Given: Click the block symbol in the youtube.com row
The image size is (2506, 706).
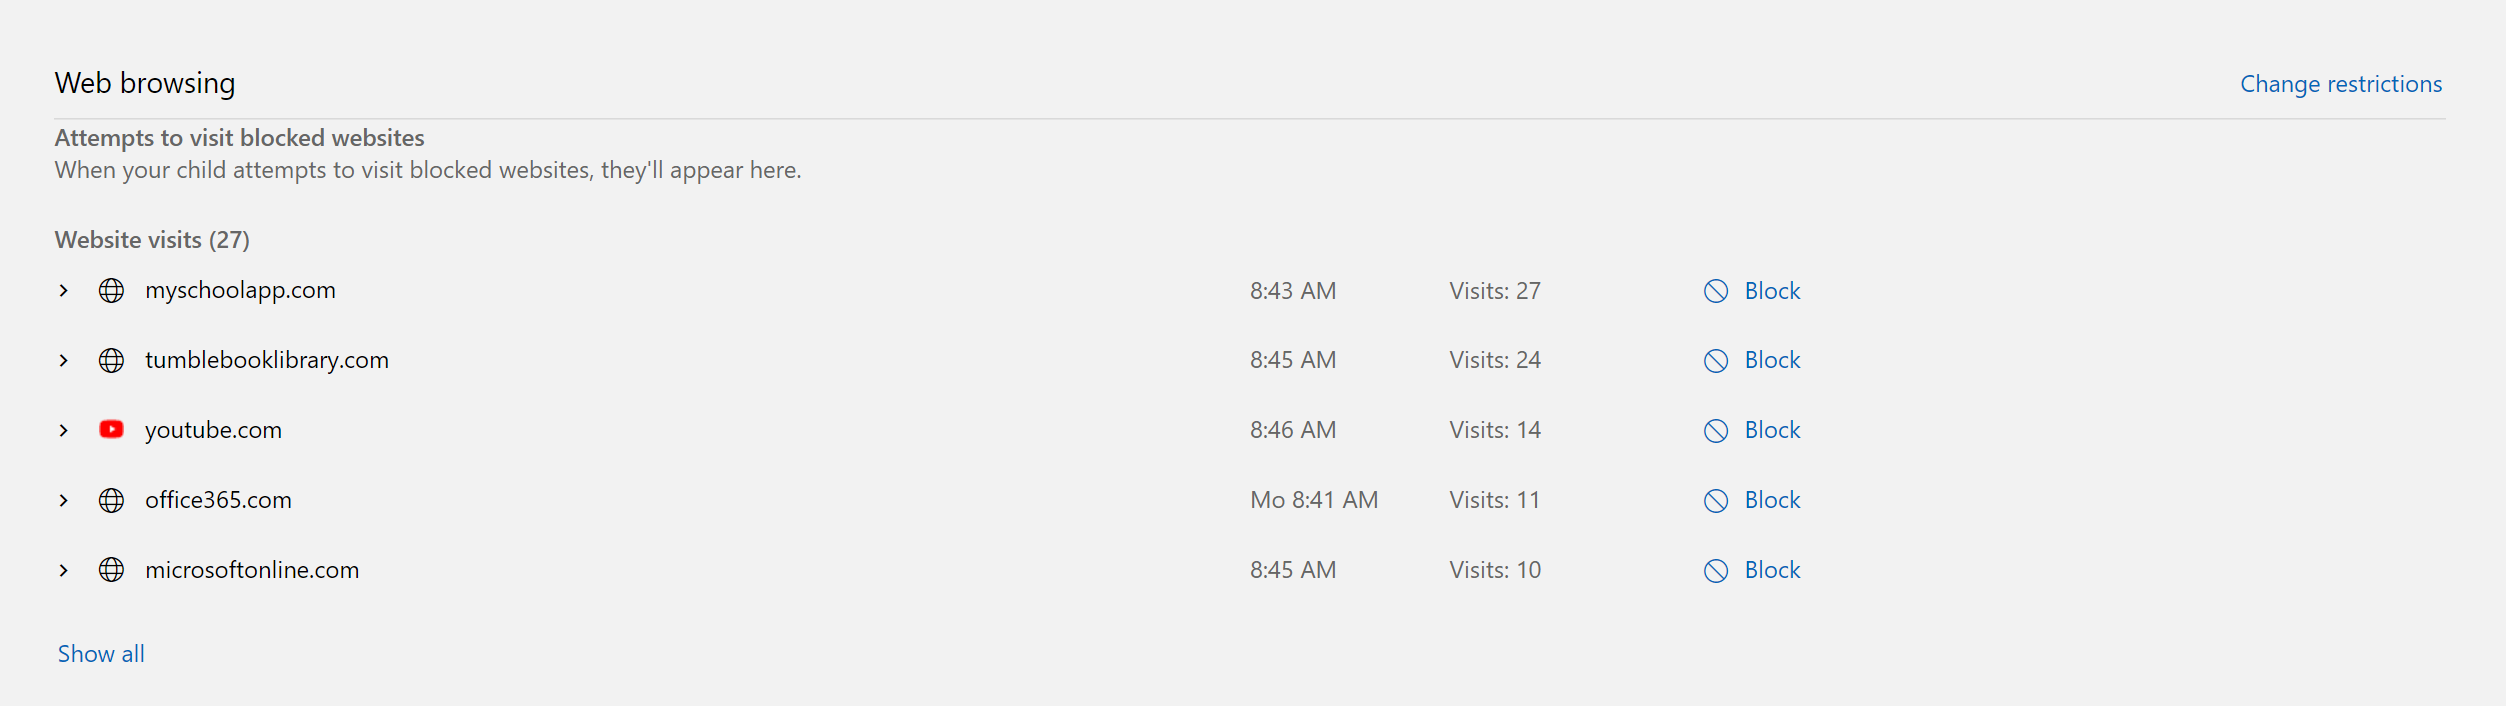Looking at the screenshot, I should click(1715, 431).
